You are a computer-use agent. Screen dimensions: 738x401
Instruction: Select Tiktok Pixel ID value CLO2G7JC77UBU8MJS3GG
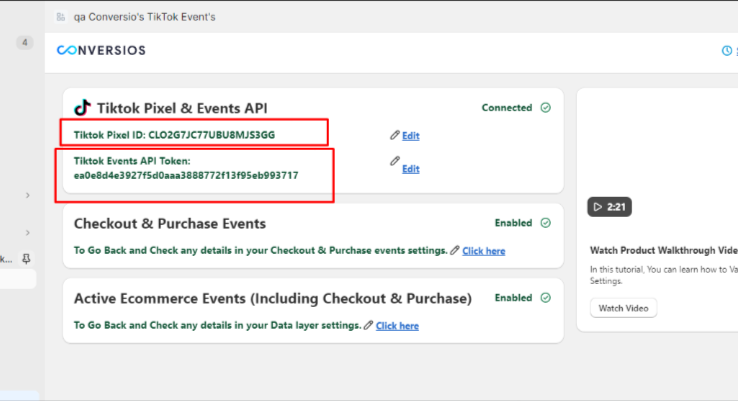coord(212,135)
